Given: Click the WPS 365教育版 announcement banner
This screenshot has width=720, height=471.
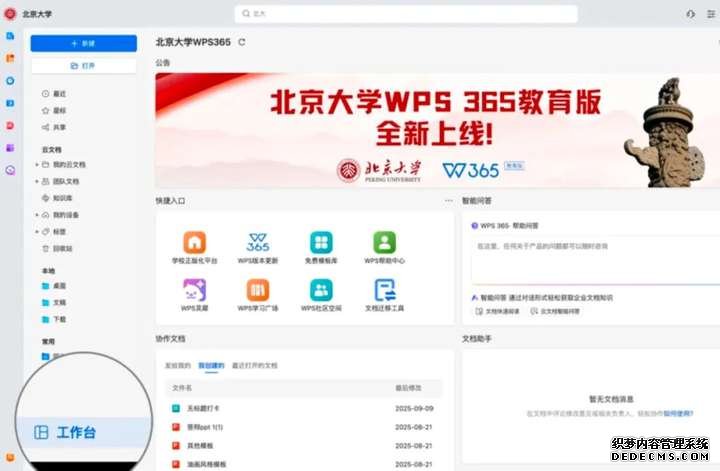Looking at the screenshot, I should [437, 130].
